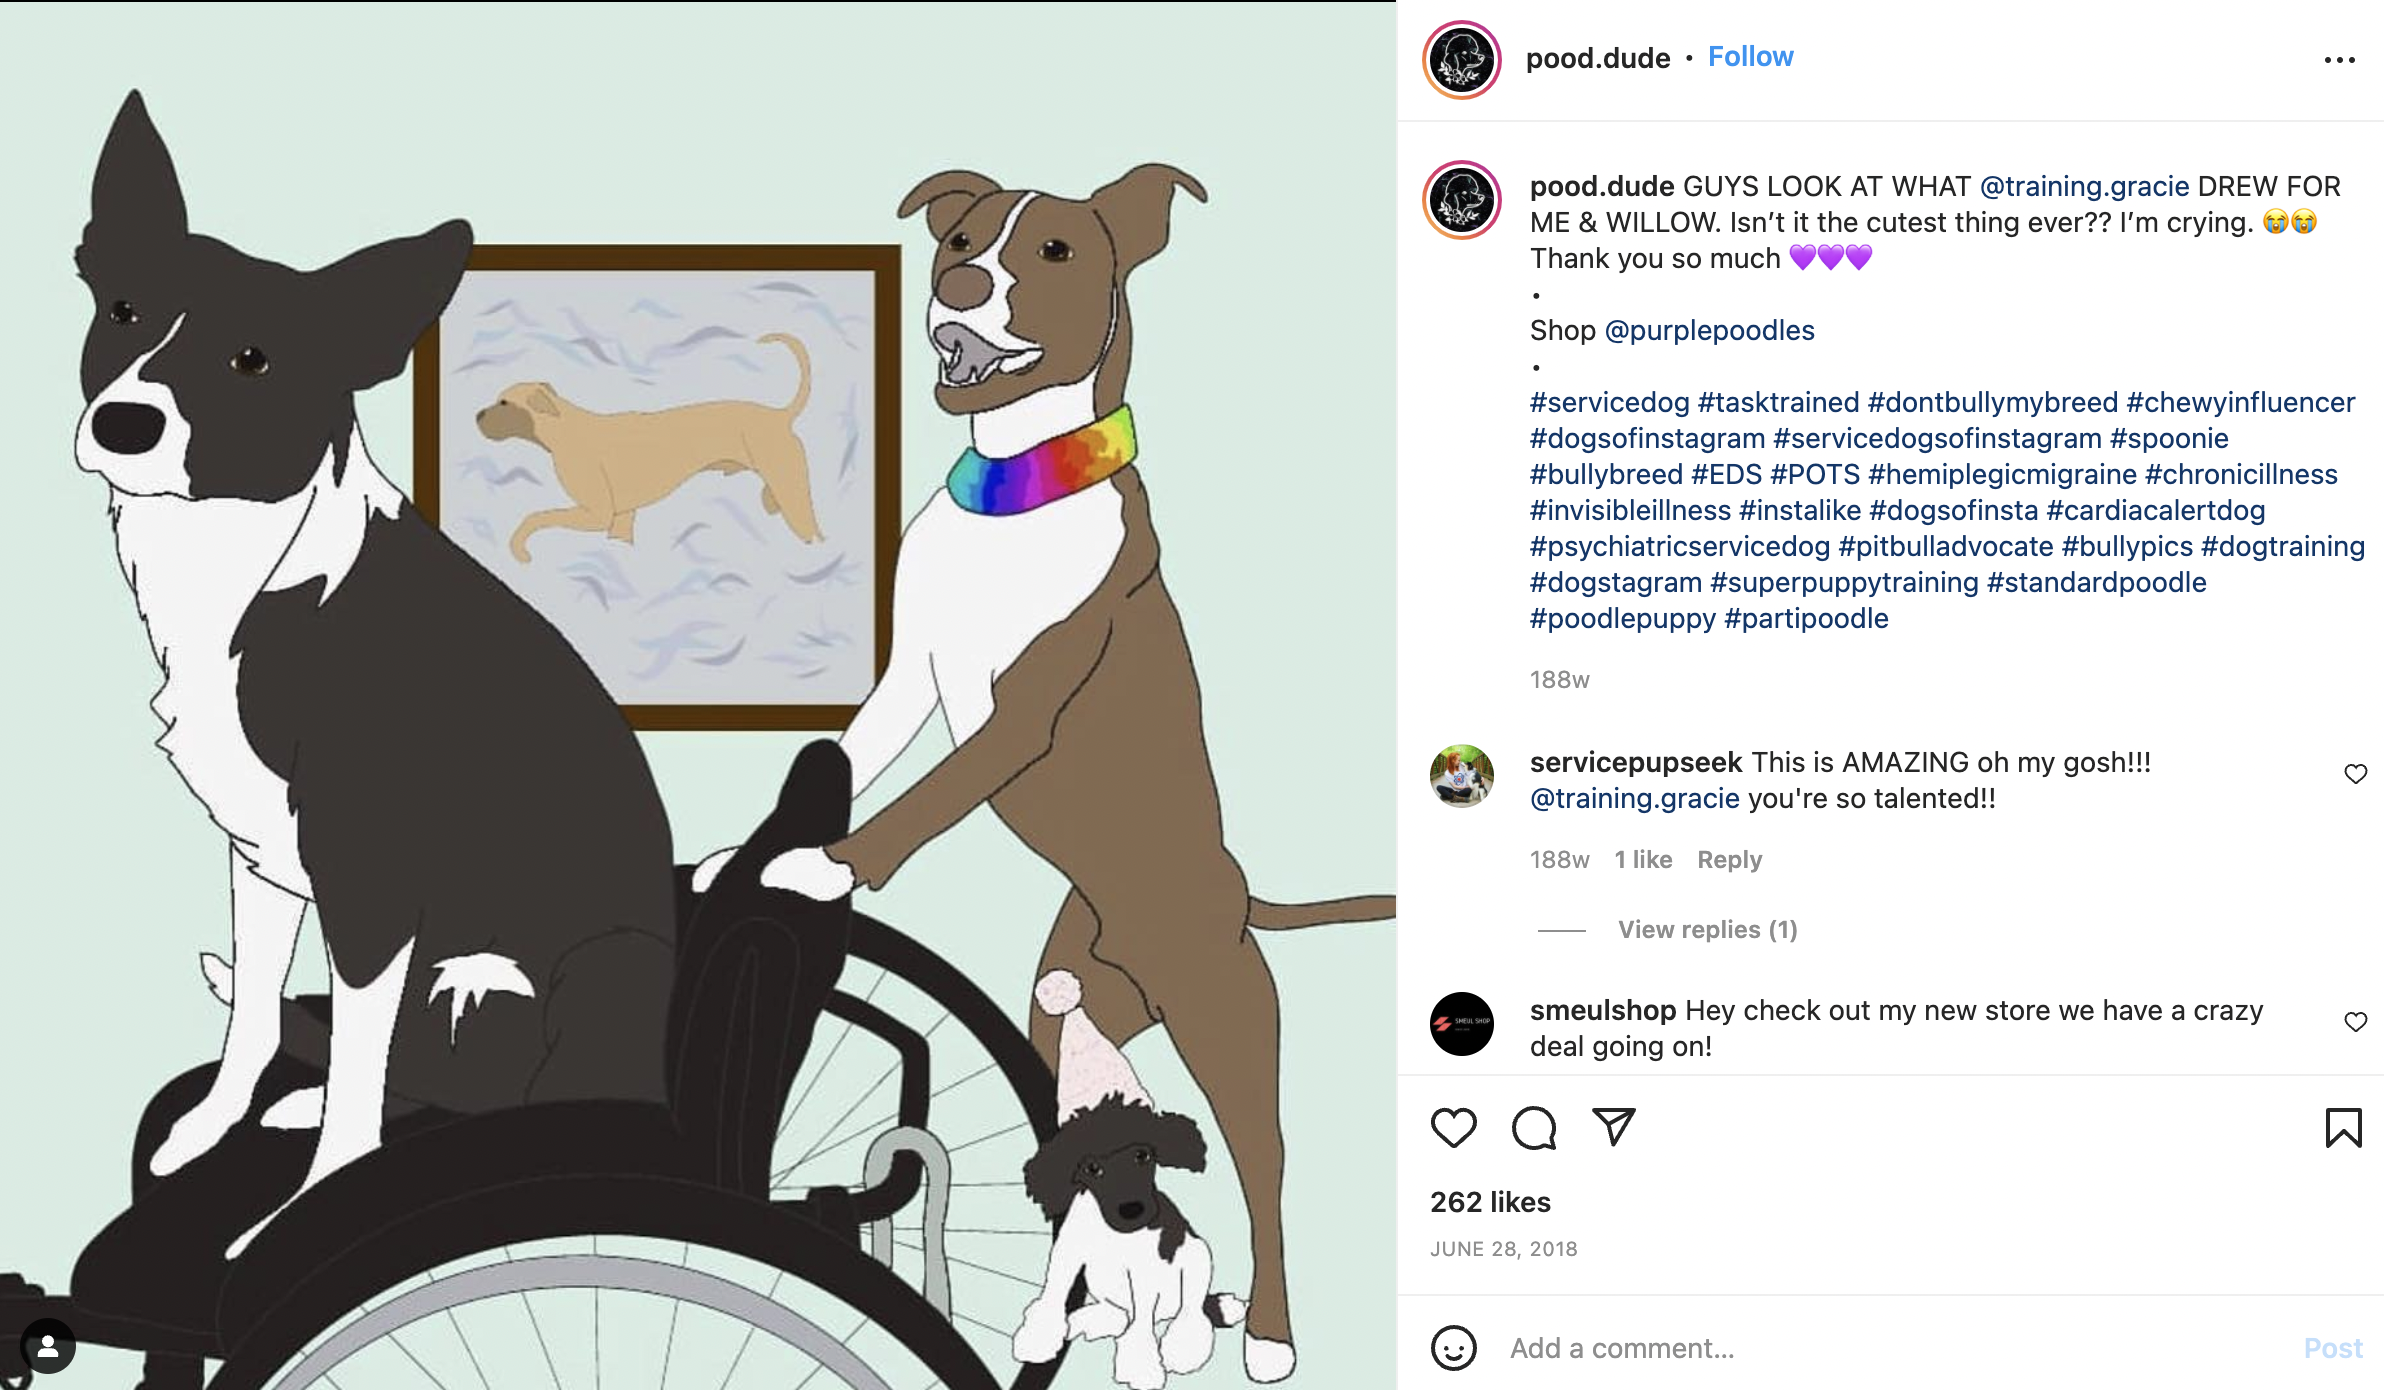Image resolution: width=2384 pixels, height=1390 pixels.
Task: Visit the @training.gracie mention in caption
Action: click(2084, 187)
